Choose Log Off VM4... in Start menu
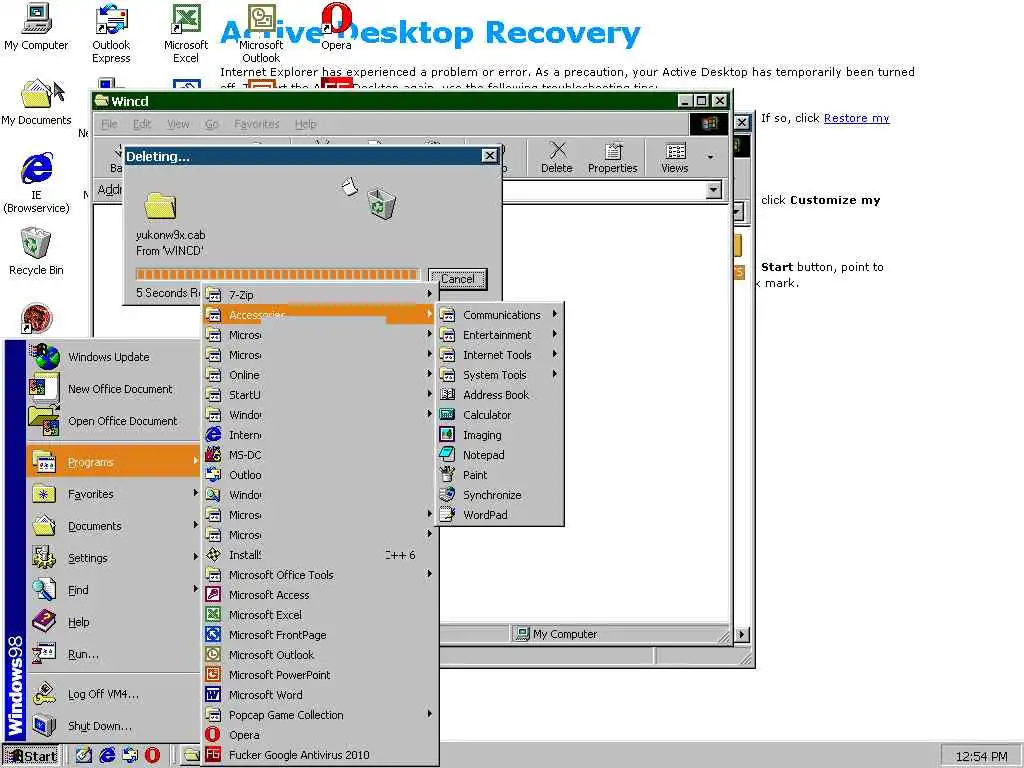This screenshot has height=768, width=1024. tap(114, 694)
